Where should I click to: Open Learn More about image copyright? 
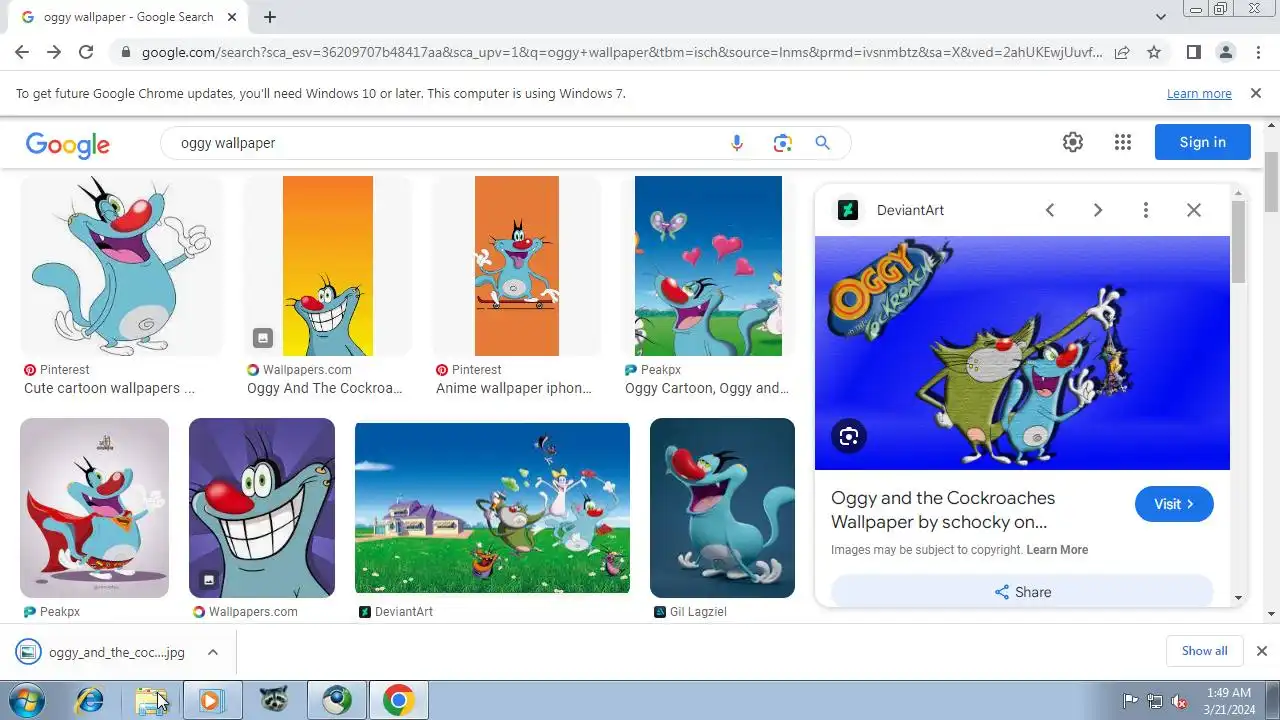pyautogui.click(x=1057, y=550)
